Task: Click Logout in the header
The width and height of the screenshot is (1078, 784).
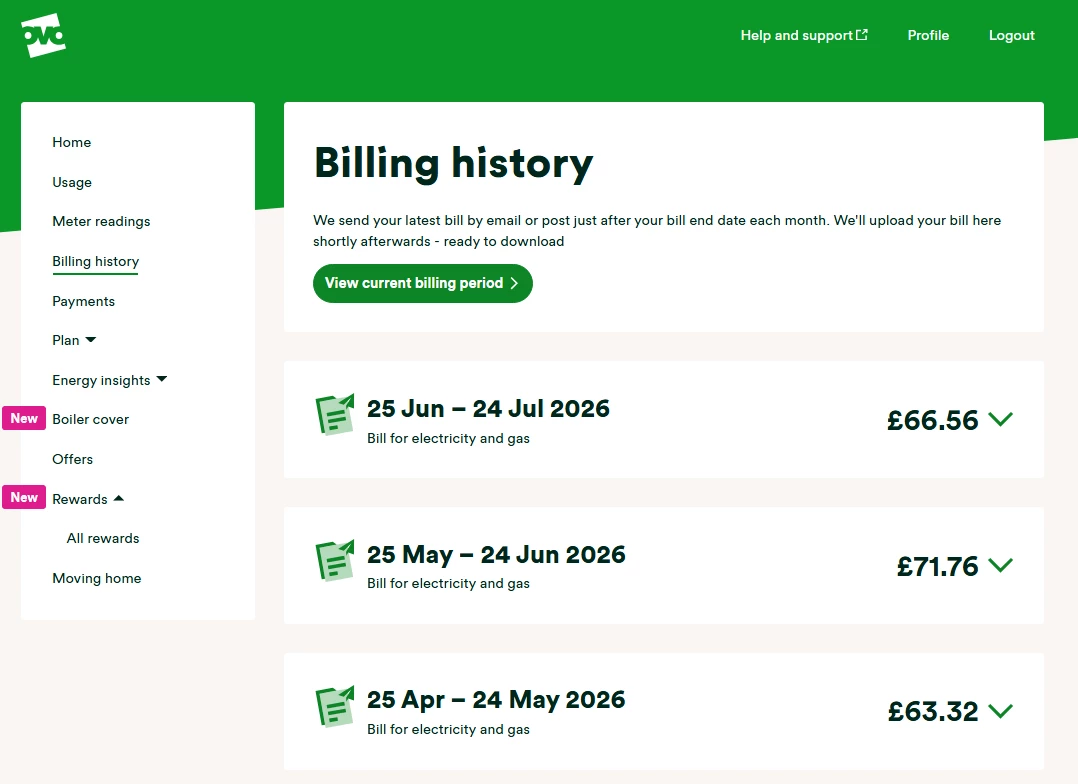Action: click(1011, 35)
